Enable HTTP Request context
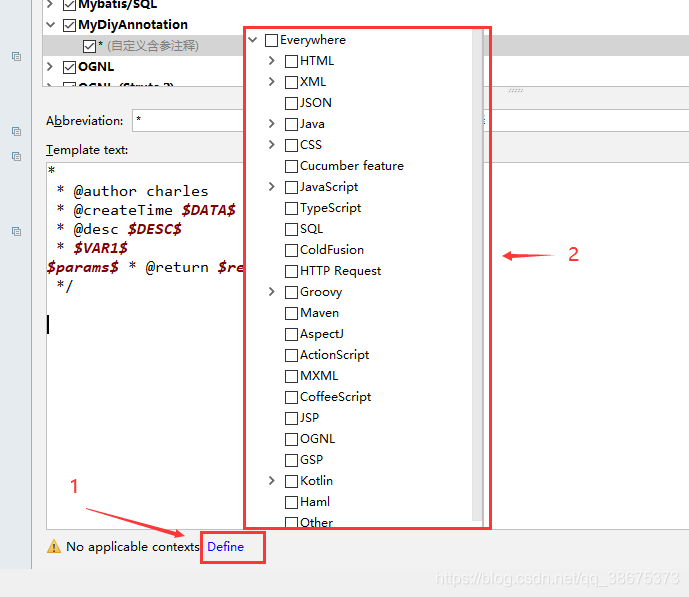 [x=291, y=271]
